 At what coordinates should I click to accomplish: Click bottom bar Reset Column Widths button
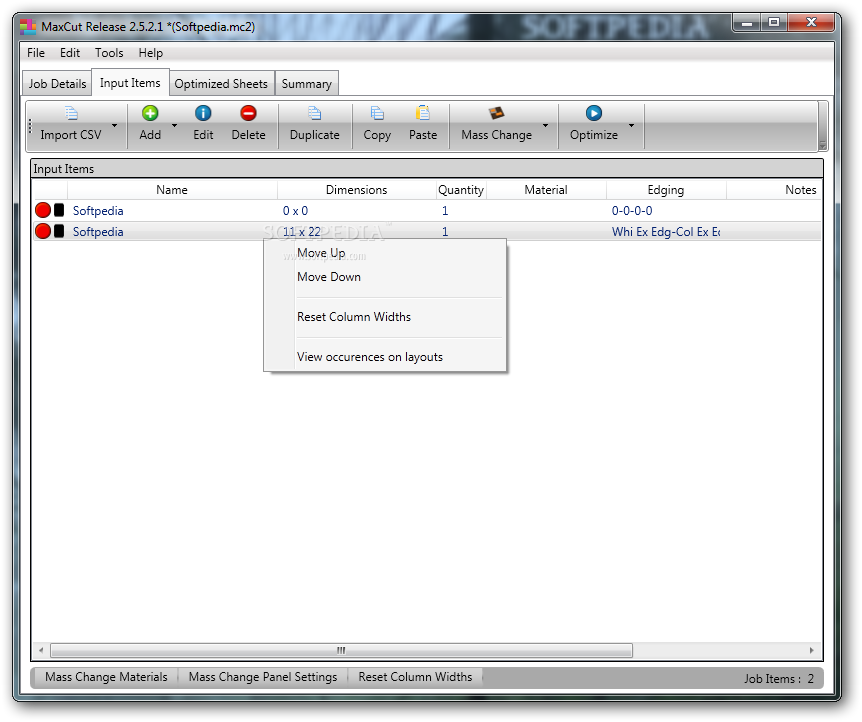point(415,677)
